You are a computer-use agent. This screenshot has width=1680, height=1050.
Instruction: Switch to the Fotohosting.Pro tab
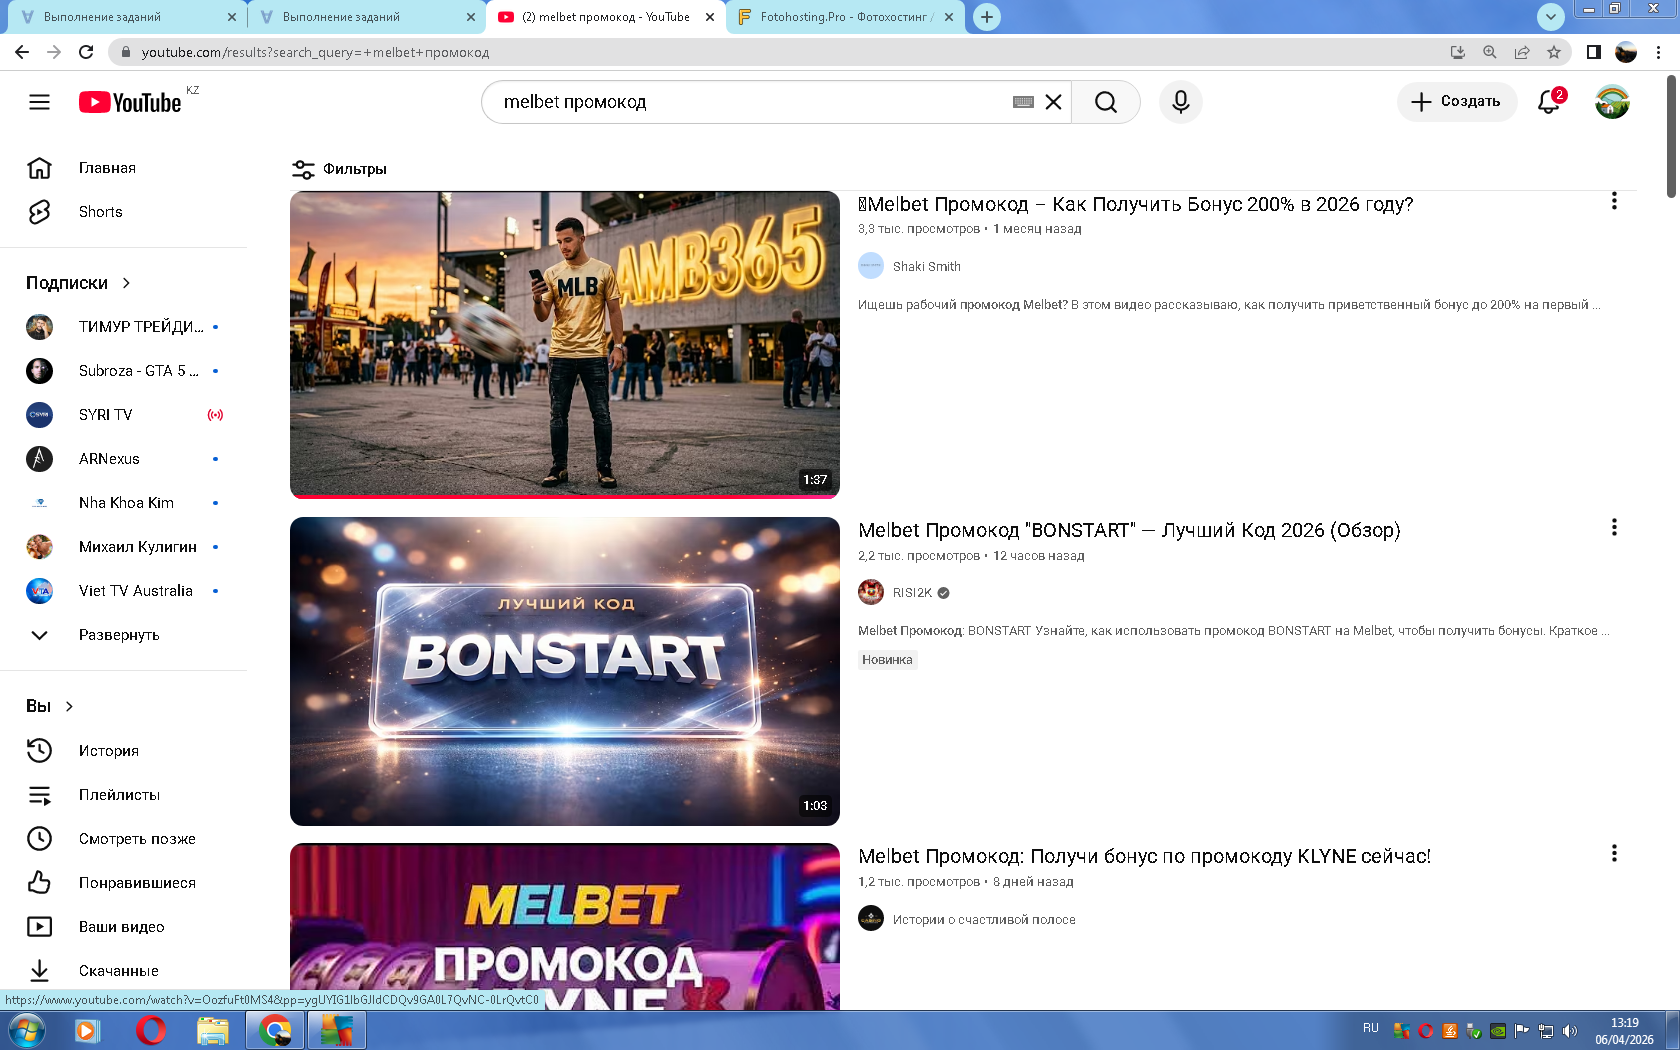(846, 17)
